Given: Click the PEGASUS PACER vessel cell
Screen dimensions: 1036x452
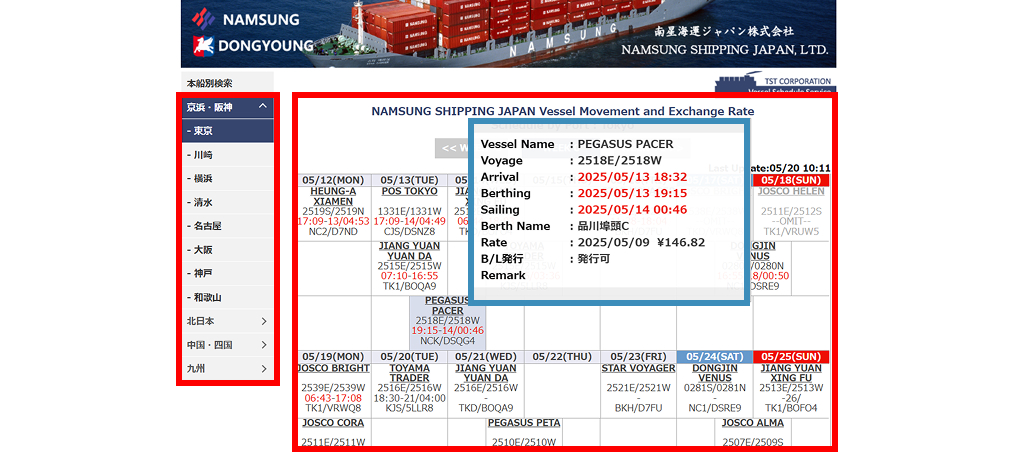Looking at the screenshot, I should pos(447,322).
